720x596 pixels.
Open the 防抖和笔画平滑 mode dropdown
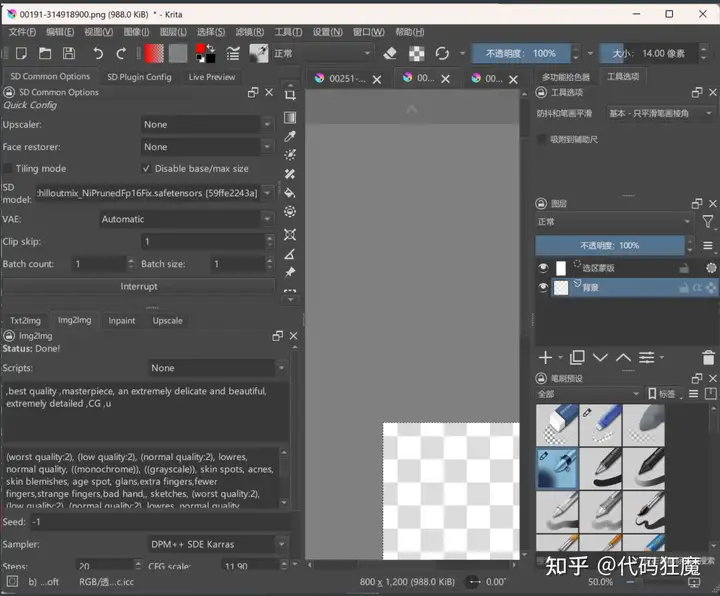661,113
